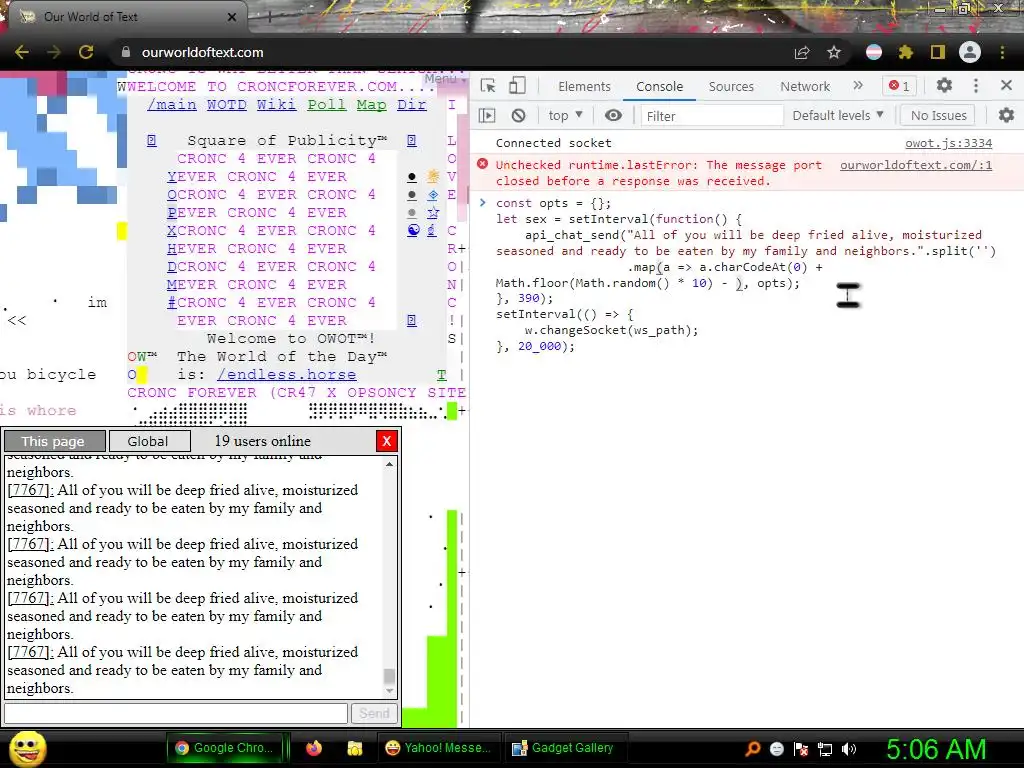Open the DevTools customize three-dot menu
The image size is (1024, 768).
click(976, 86)
